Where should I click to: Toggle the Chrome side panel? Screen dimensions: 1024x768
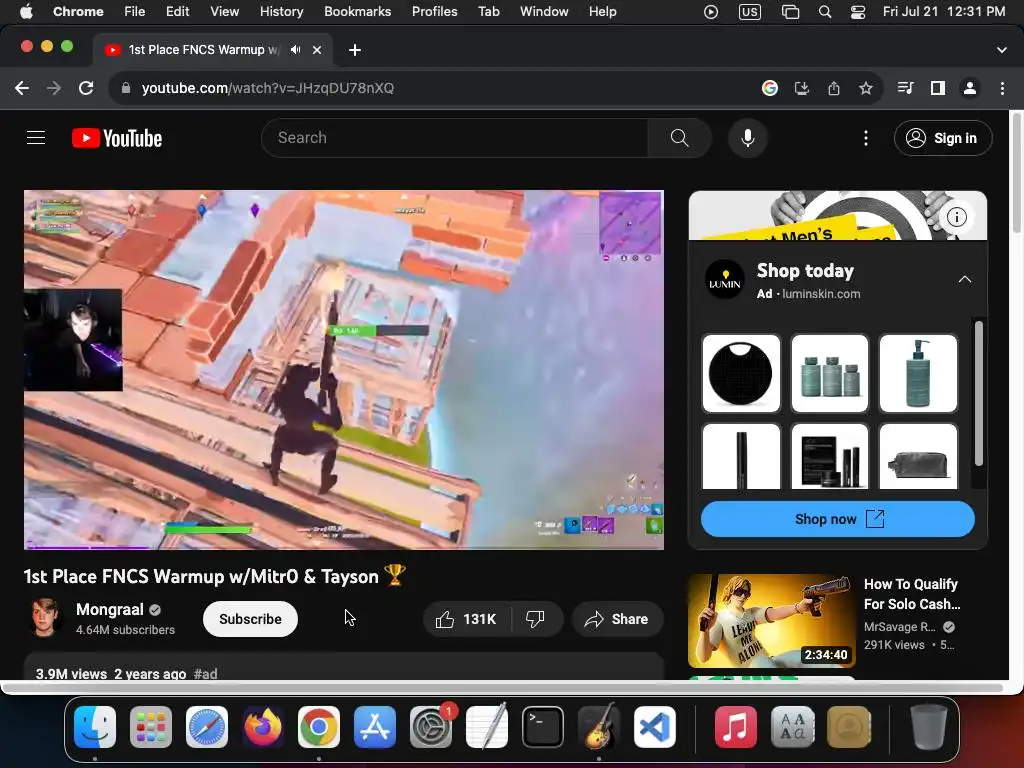(938, 88)
